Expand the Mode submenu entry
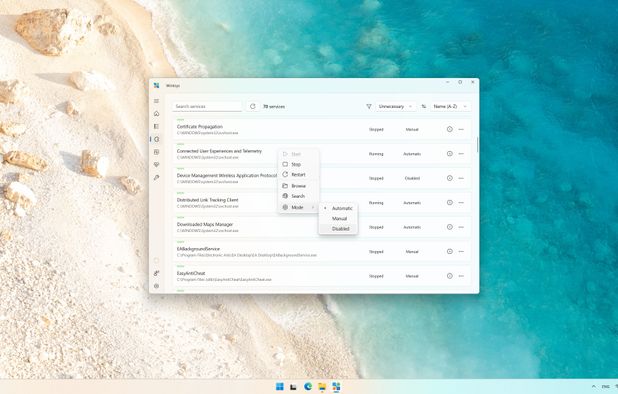 pyautogui.click(x=298, y=207)
